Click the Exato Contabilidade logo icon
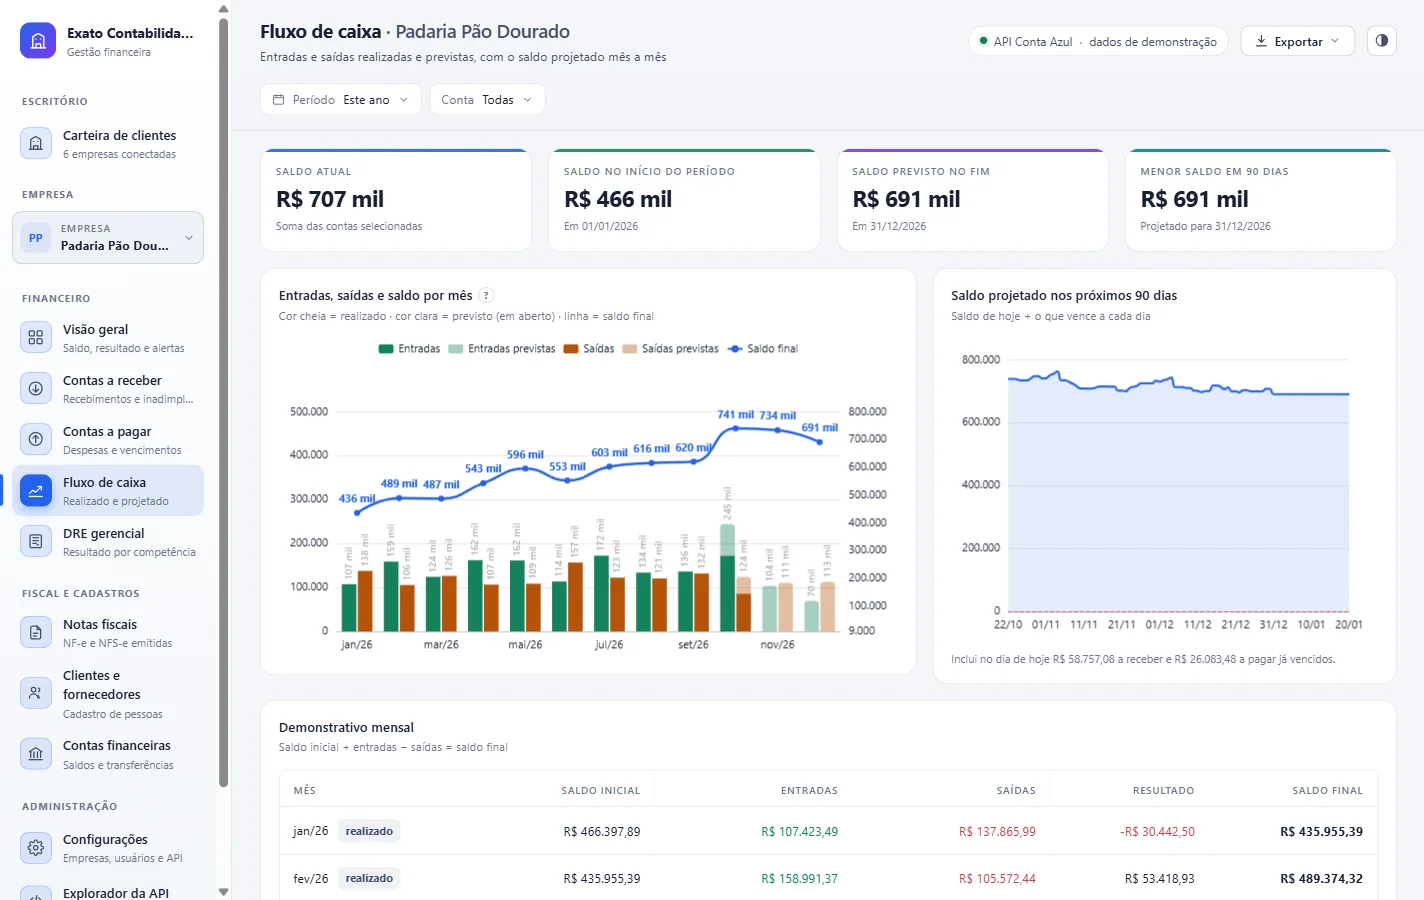1424x900 pixels. click(38, 41)
